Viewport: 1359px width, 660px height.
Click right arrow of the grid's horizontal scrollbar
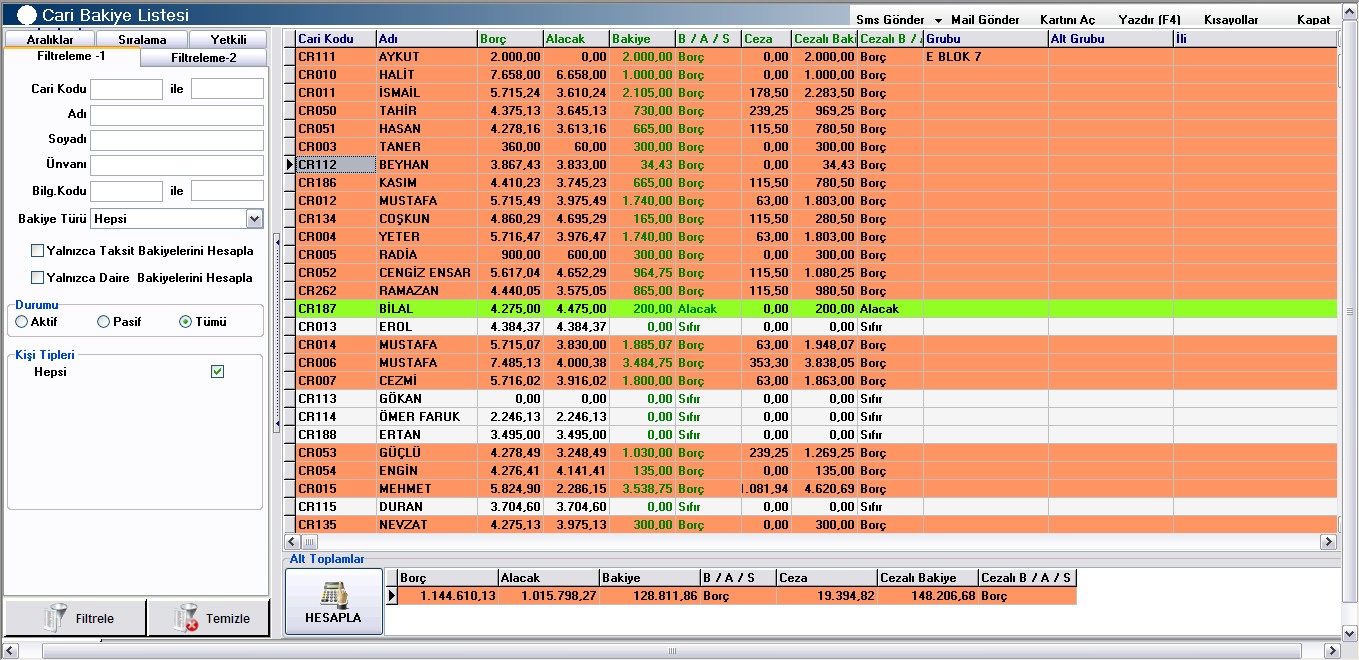(x=1328, y=542)
